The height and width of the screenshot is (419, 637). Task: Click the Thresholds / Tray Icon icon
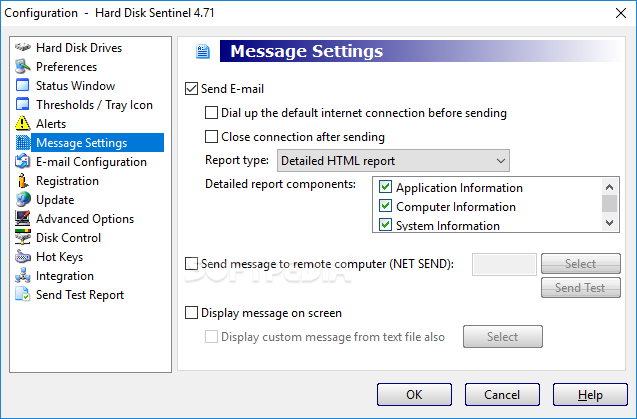(23, 104)
